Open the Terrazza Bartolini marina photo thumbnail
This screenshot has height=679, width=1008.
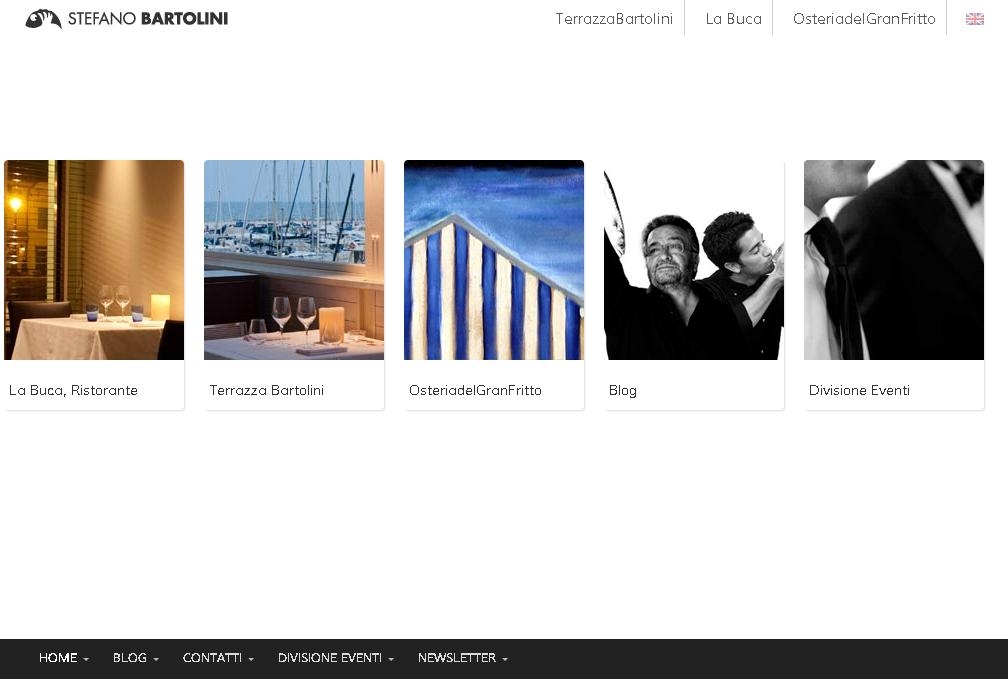[294, 260]
